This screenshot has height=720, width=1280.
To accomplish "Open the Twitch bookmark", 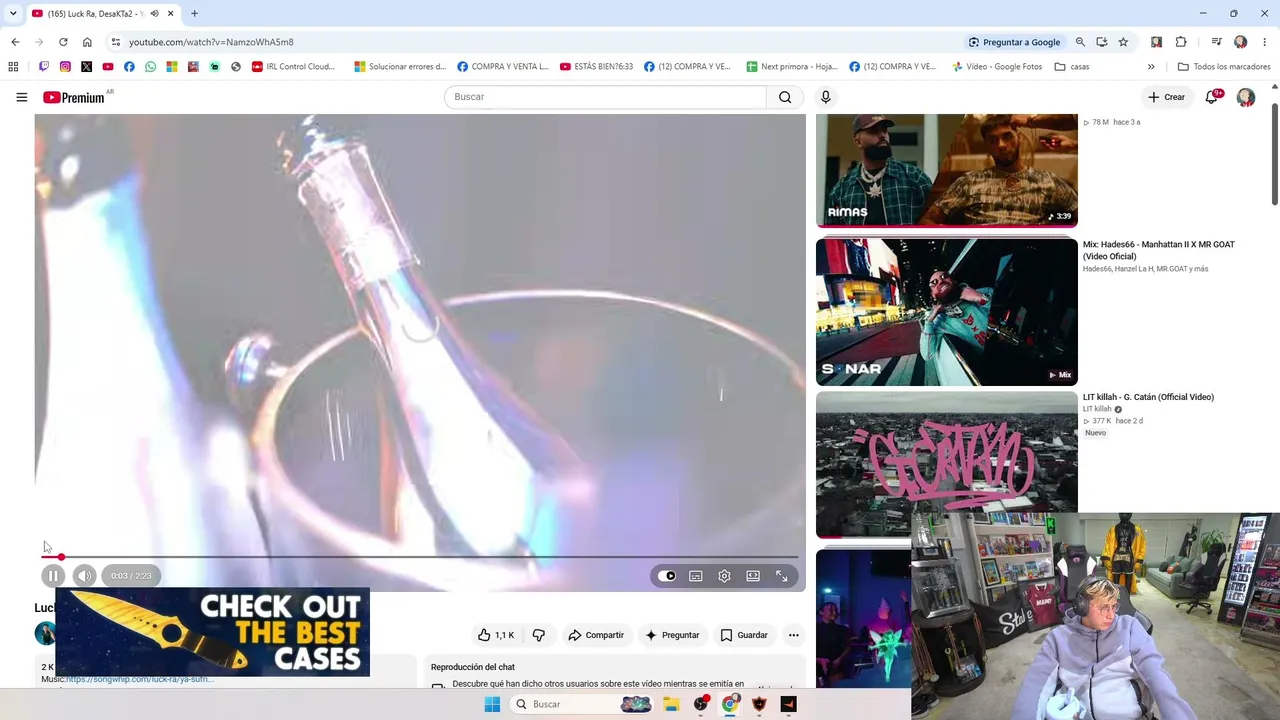I will [x=44, y=67].
